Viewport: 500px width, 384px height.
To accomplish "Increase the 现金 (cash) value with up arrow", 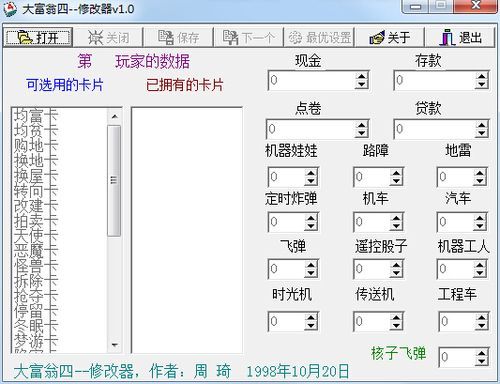I will 362,76.
